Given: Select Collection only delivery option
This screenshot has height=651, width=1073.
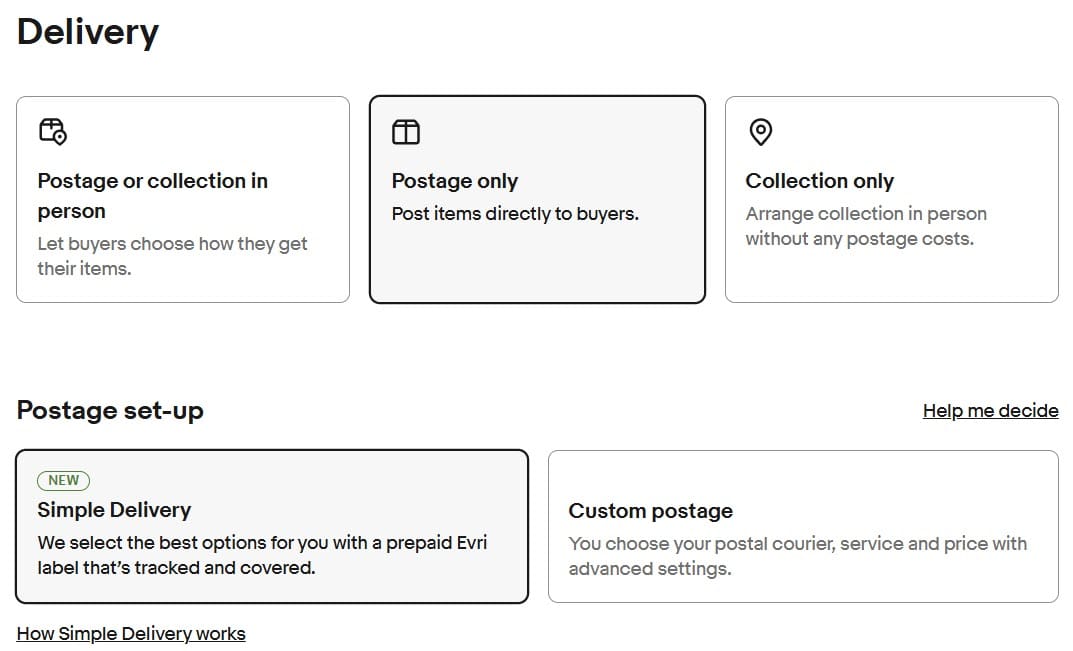Looking at the screenshot, I should (892, 199).
